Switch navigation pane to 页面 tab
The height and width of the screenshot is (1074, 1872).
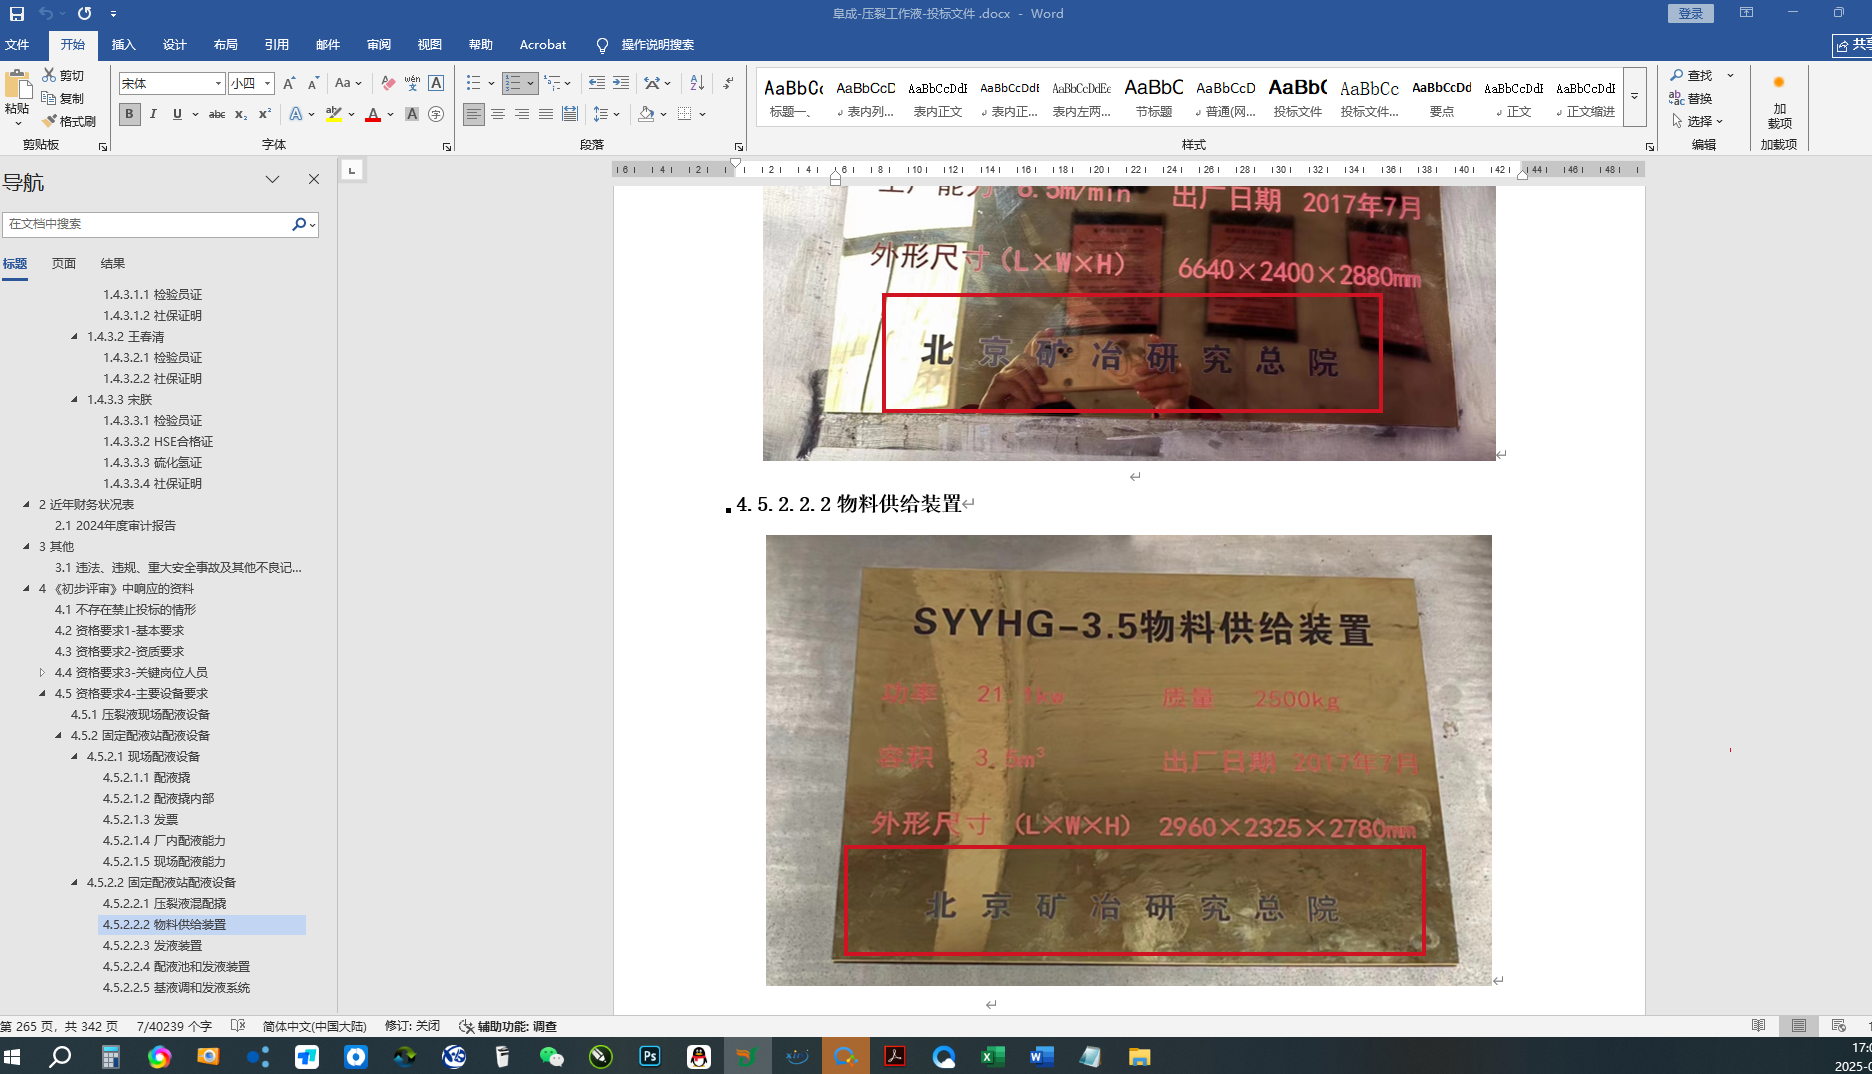[x=64, y=264]
